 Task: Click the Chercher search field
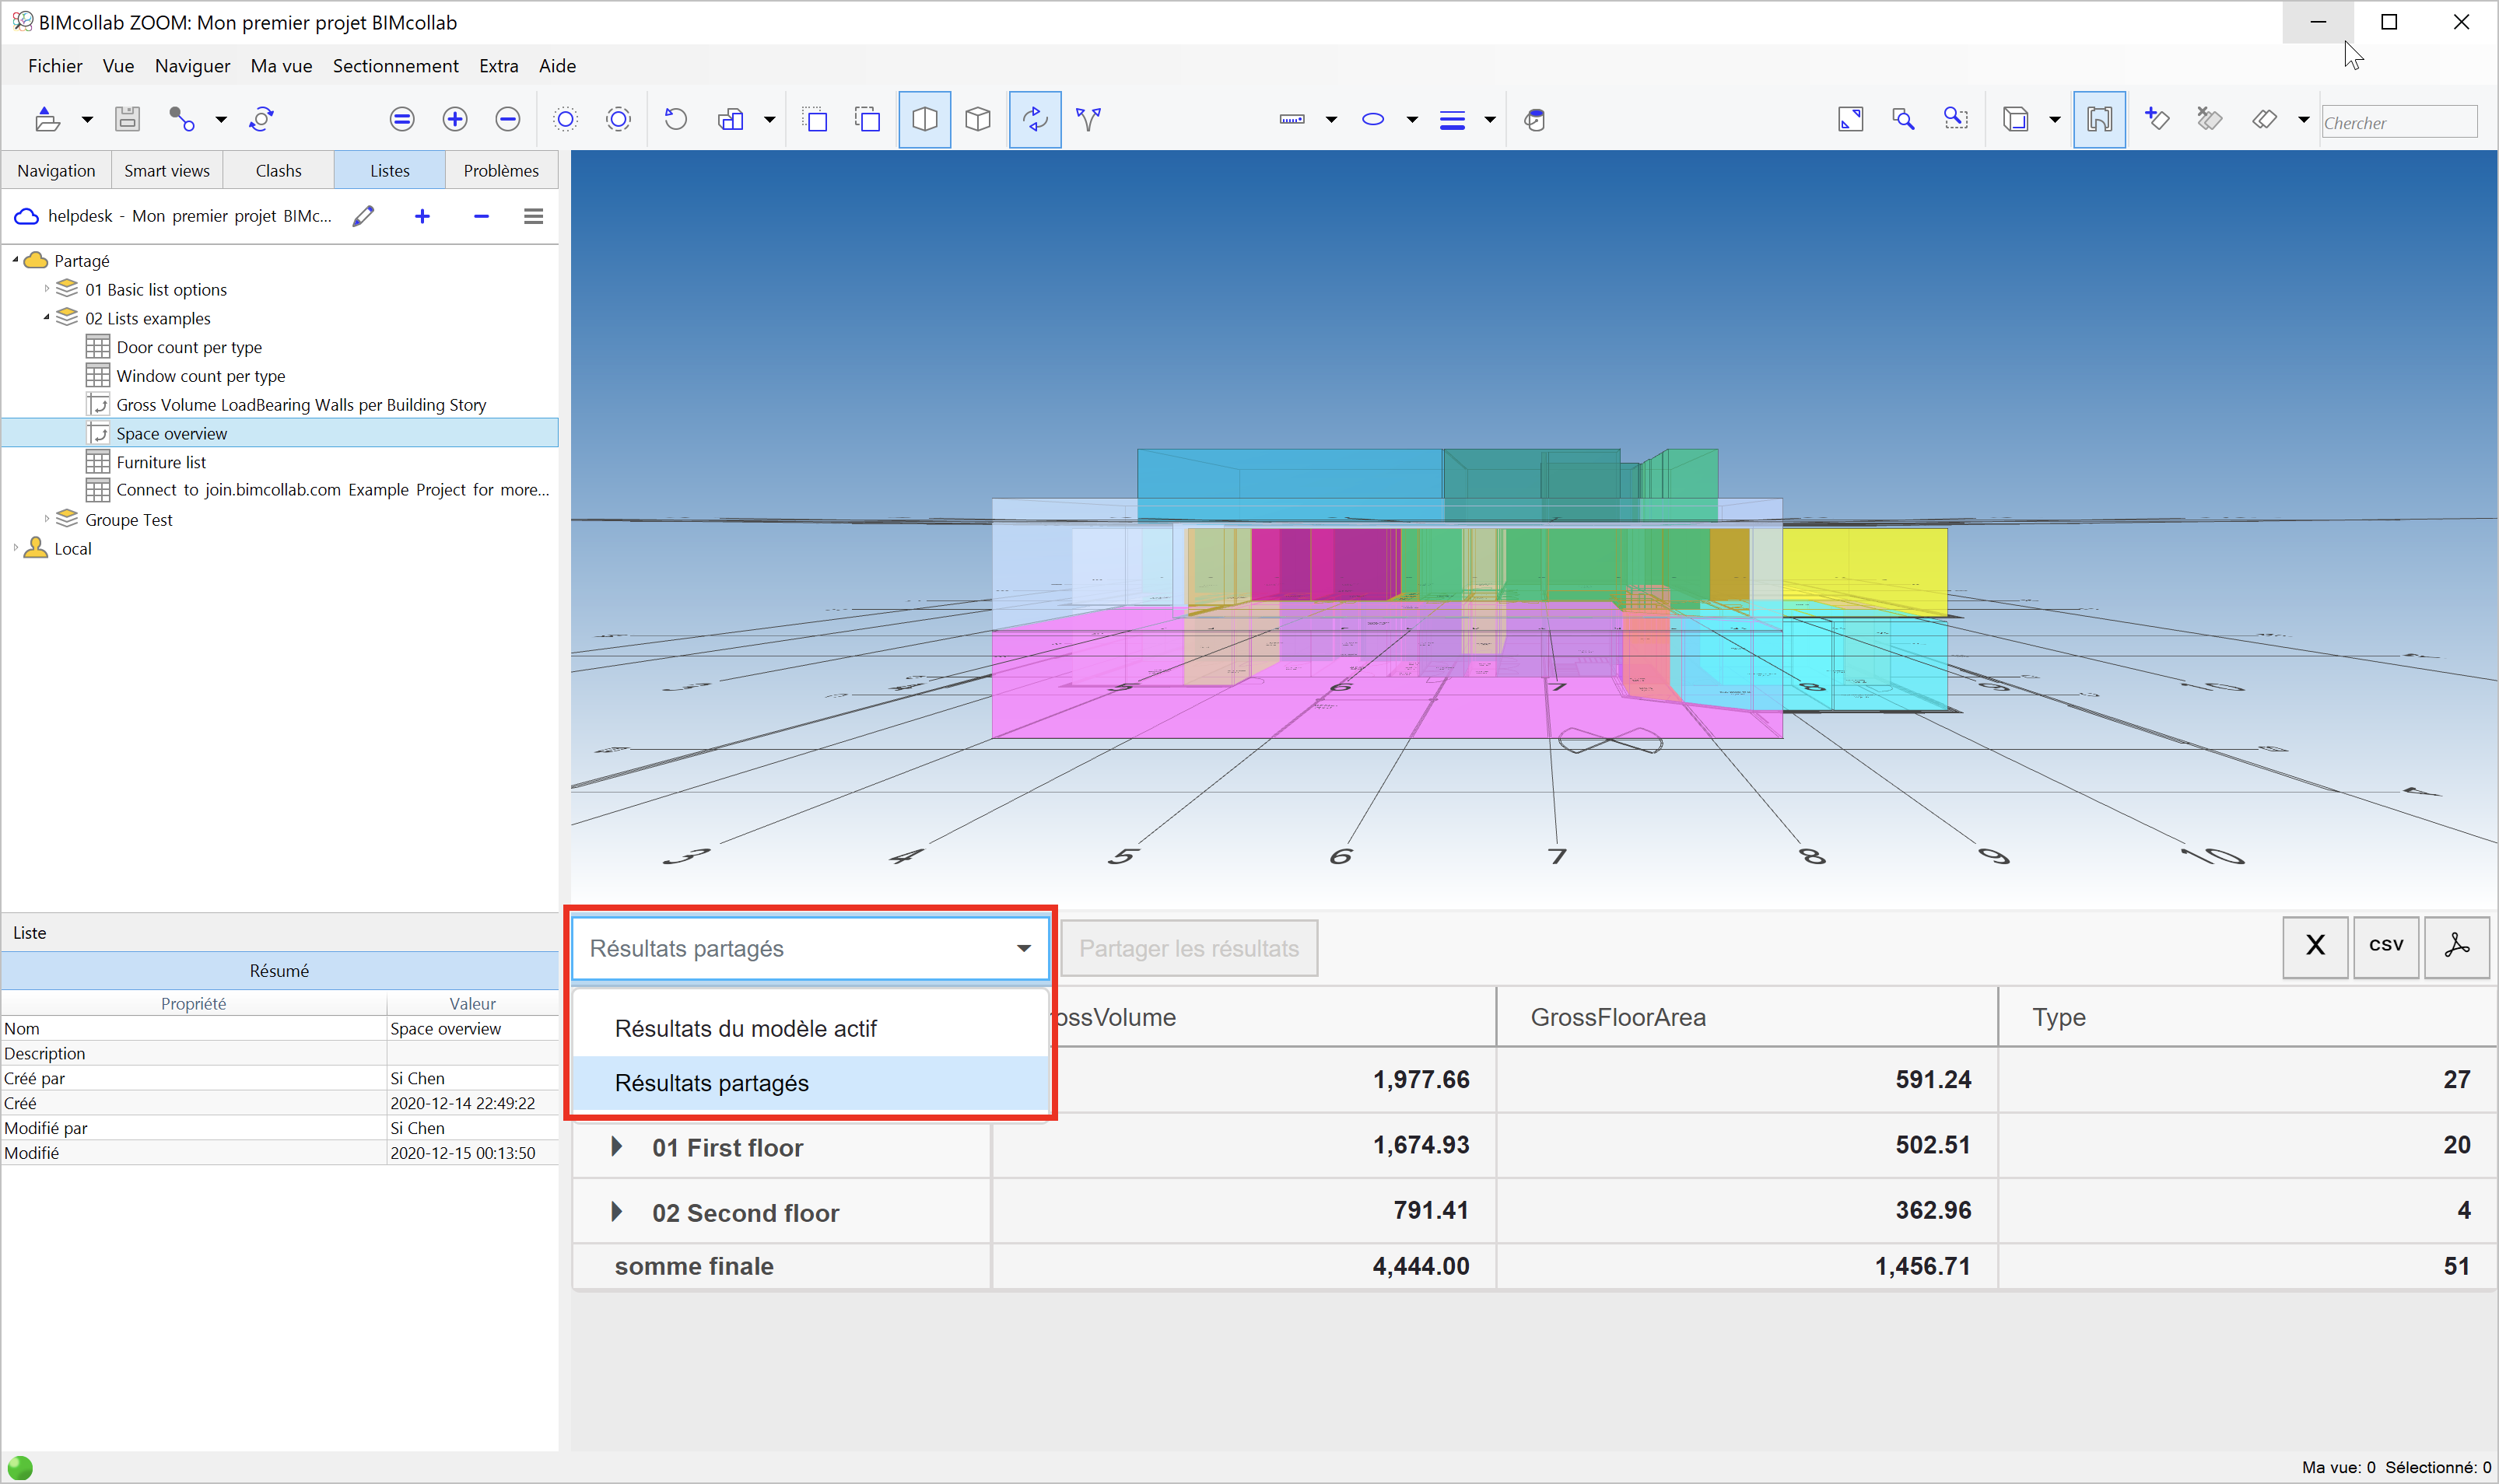coord(2399,122)
